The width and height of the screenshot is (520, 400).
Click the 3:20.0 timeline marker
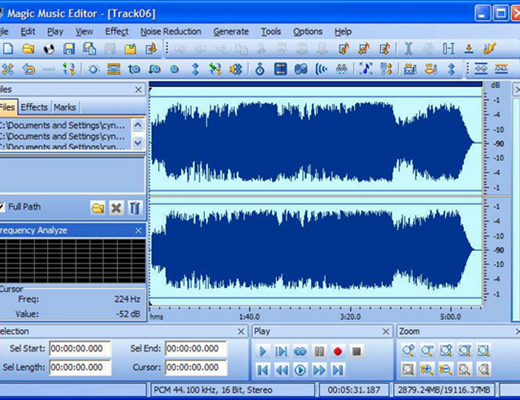(350, 317)
